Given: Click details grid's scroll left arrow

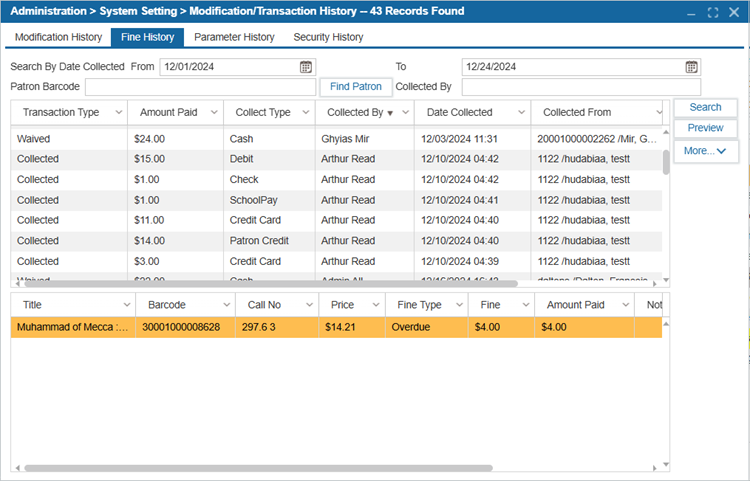Looking at the screenshot, I should (x=18, y=468).
